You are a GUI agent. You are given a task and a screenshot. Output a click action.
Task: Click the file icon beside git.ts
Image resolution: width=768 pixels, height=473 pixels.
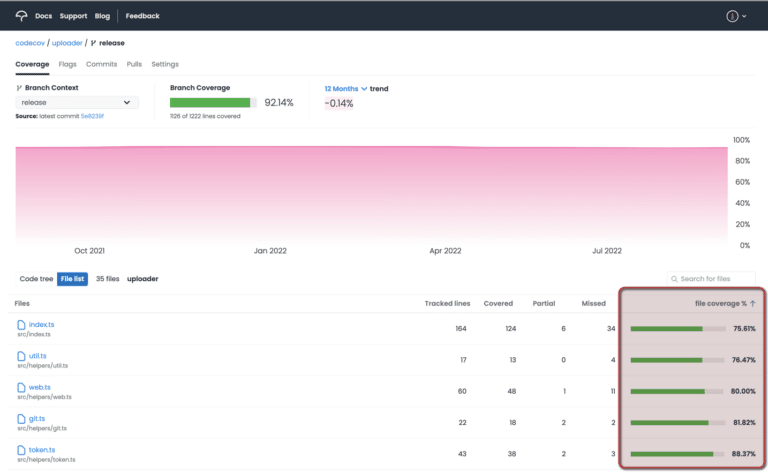click(21, 418)
